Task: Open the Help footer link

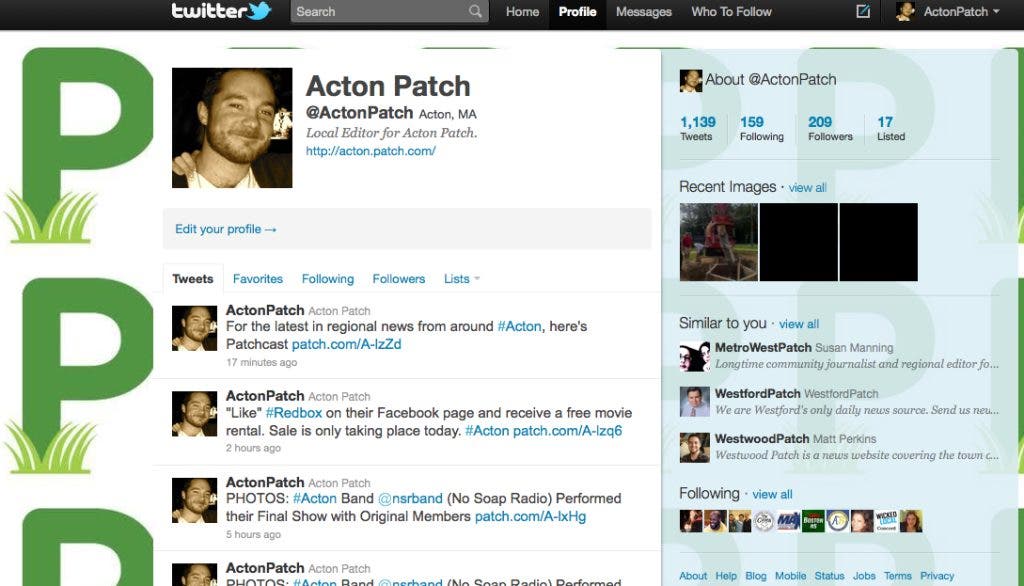Action: [x=726, y=576]
